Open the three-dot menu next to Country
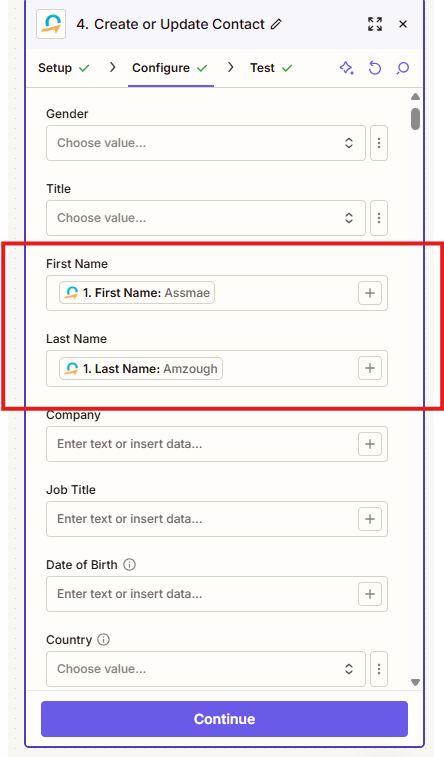Viewport: 444px width, 757px height. pos(379,669)
